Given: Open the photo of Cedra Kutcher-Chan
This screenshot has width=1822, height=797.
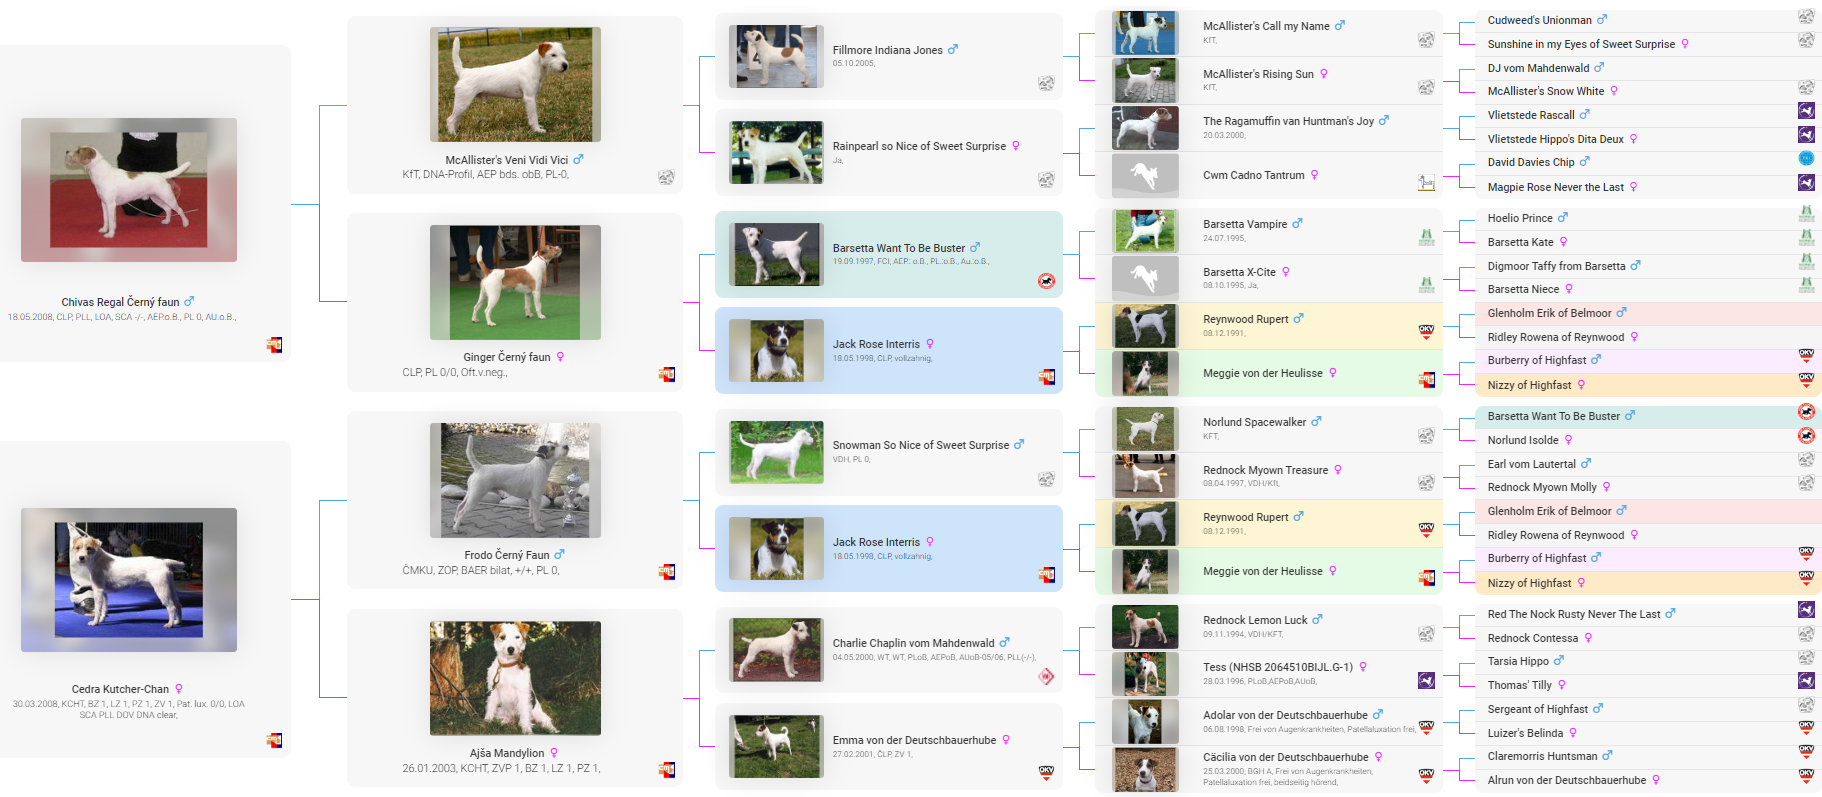Looking at the screenshot, I should pos(129,580).
